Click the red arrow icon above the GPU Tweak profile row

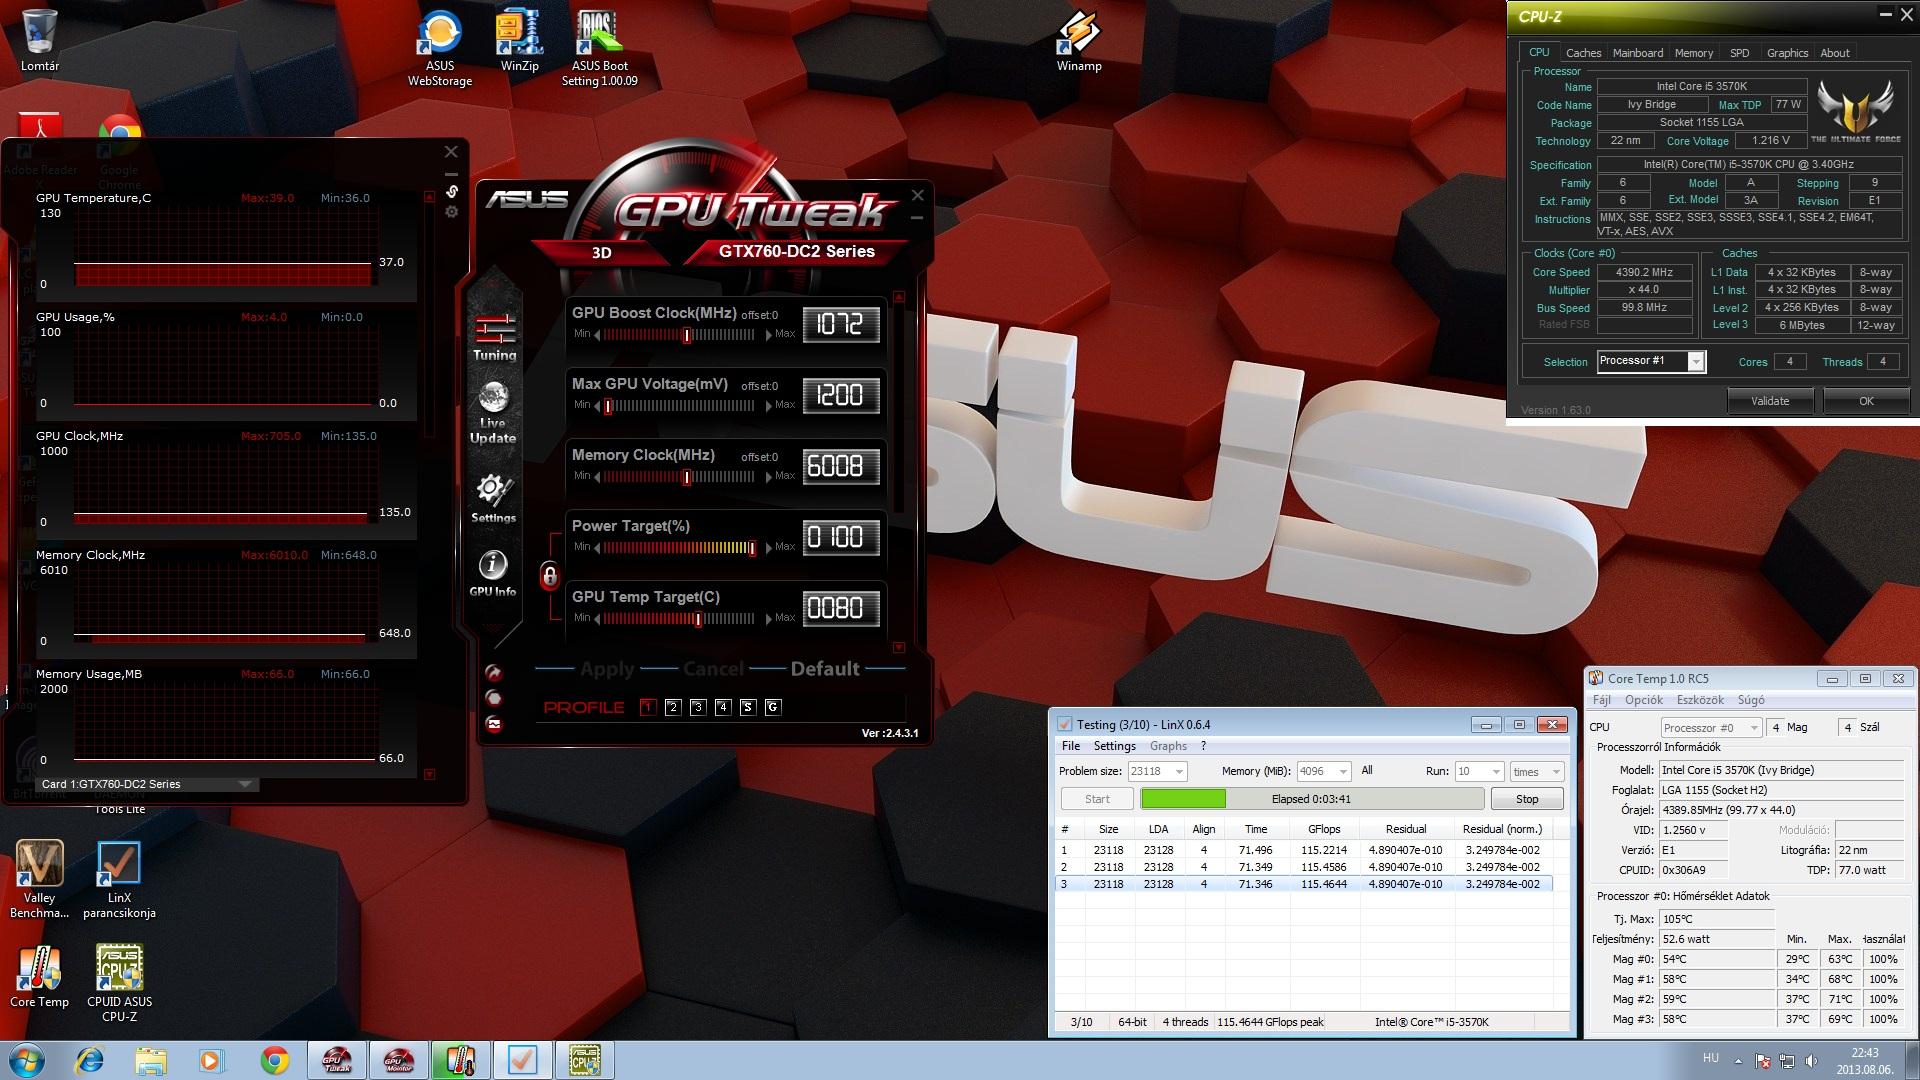493,672
